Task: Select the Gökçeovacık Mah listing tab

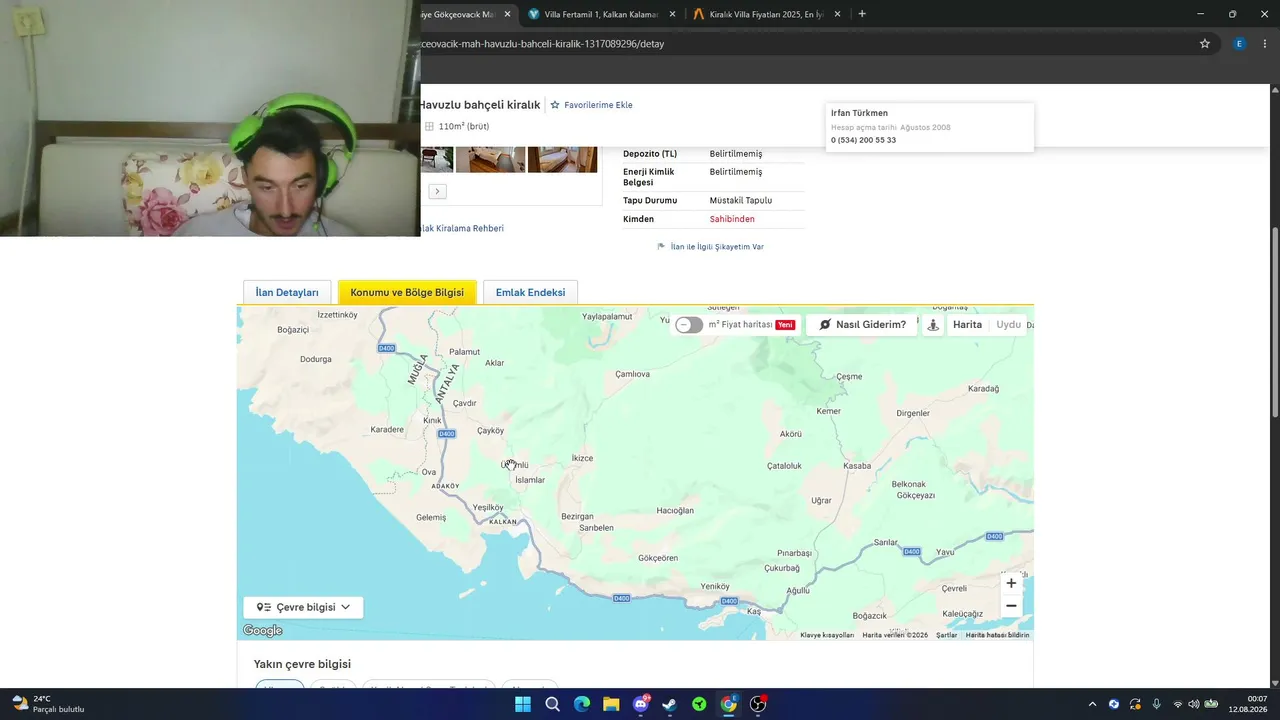Action: [457, 14]
